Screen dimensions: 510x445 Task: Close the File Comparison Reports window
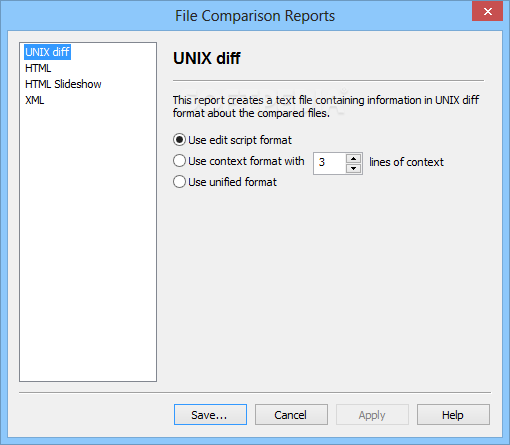click(487, 11)
